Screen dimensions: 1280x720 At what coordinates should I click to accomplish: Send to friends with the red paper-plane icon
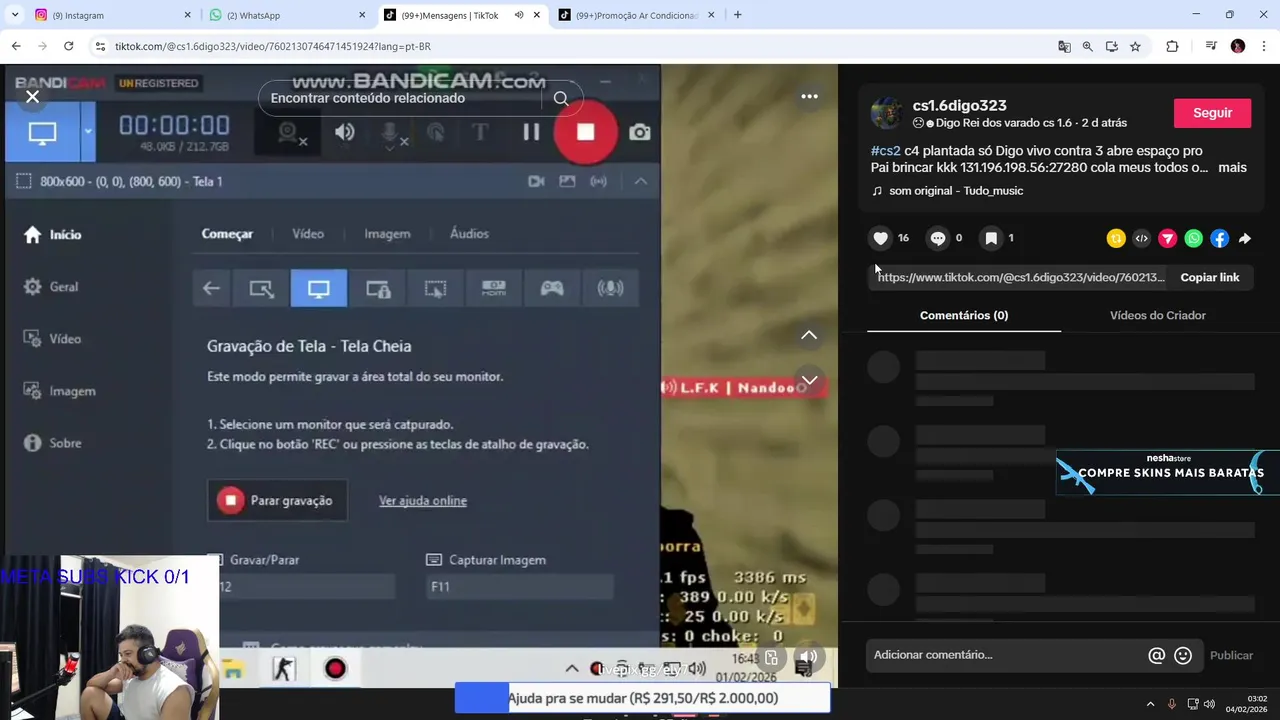click(x=1167, y=238)
